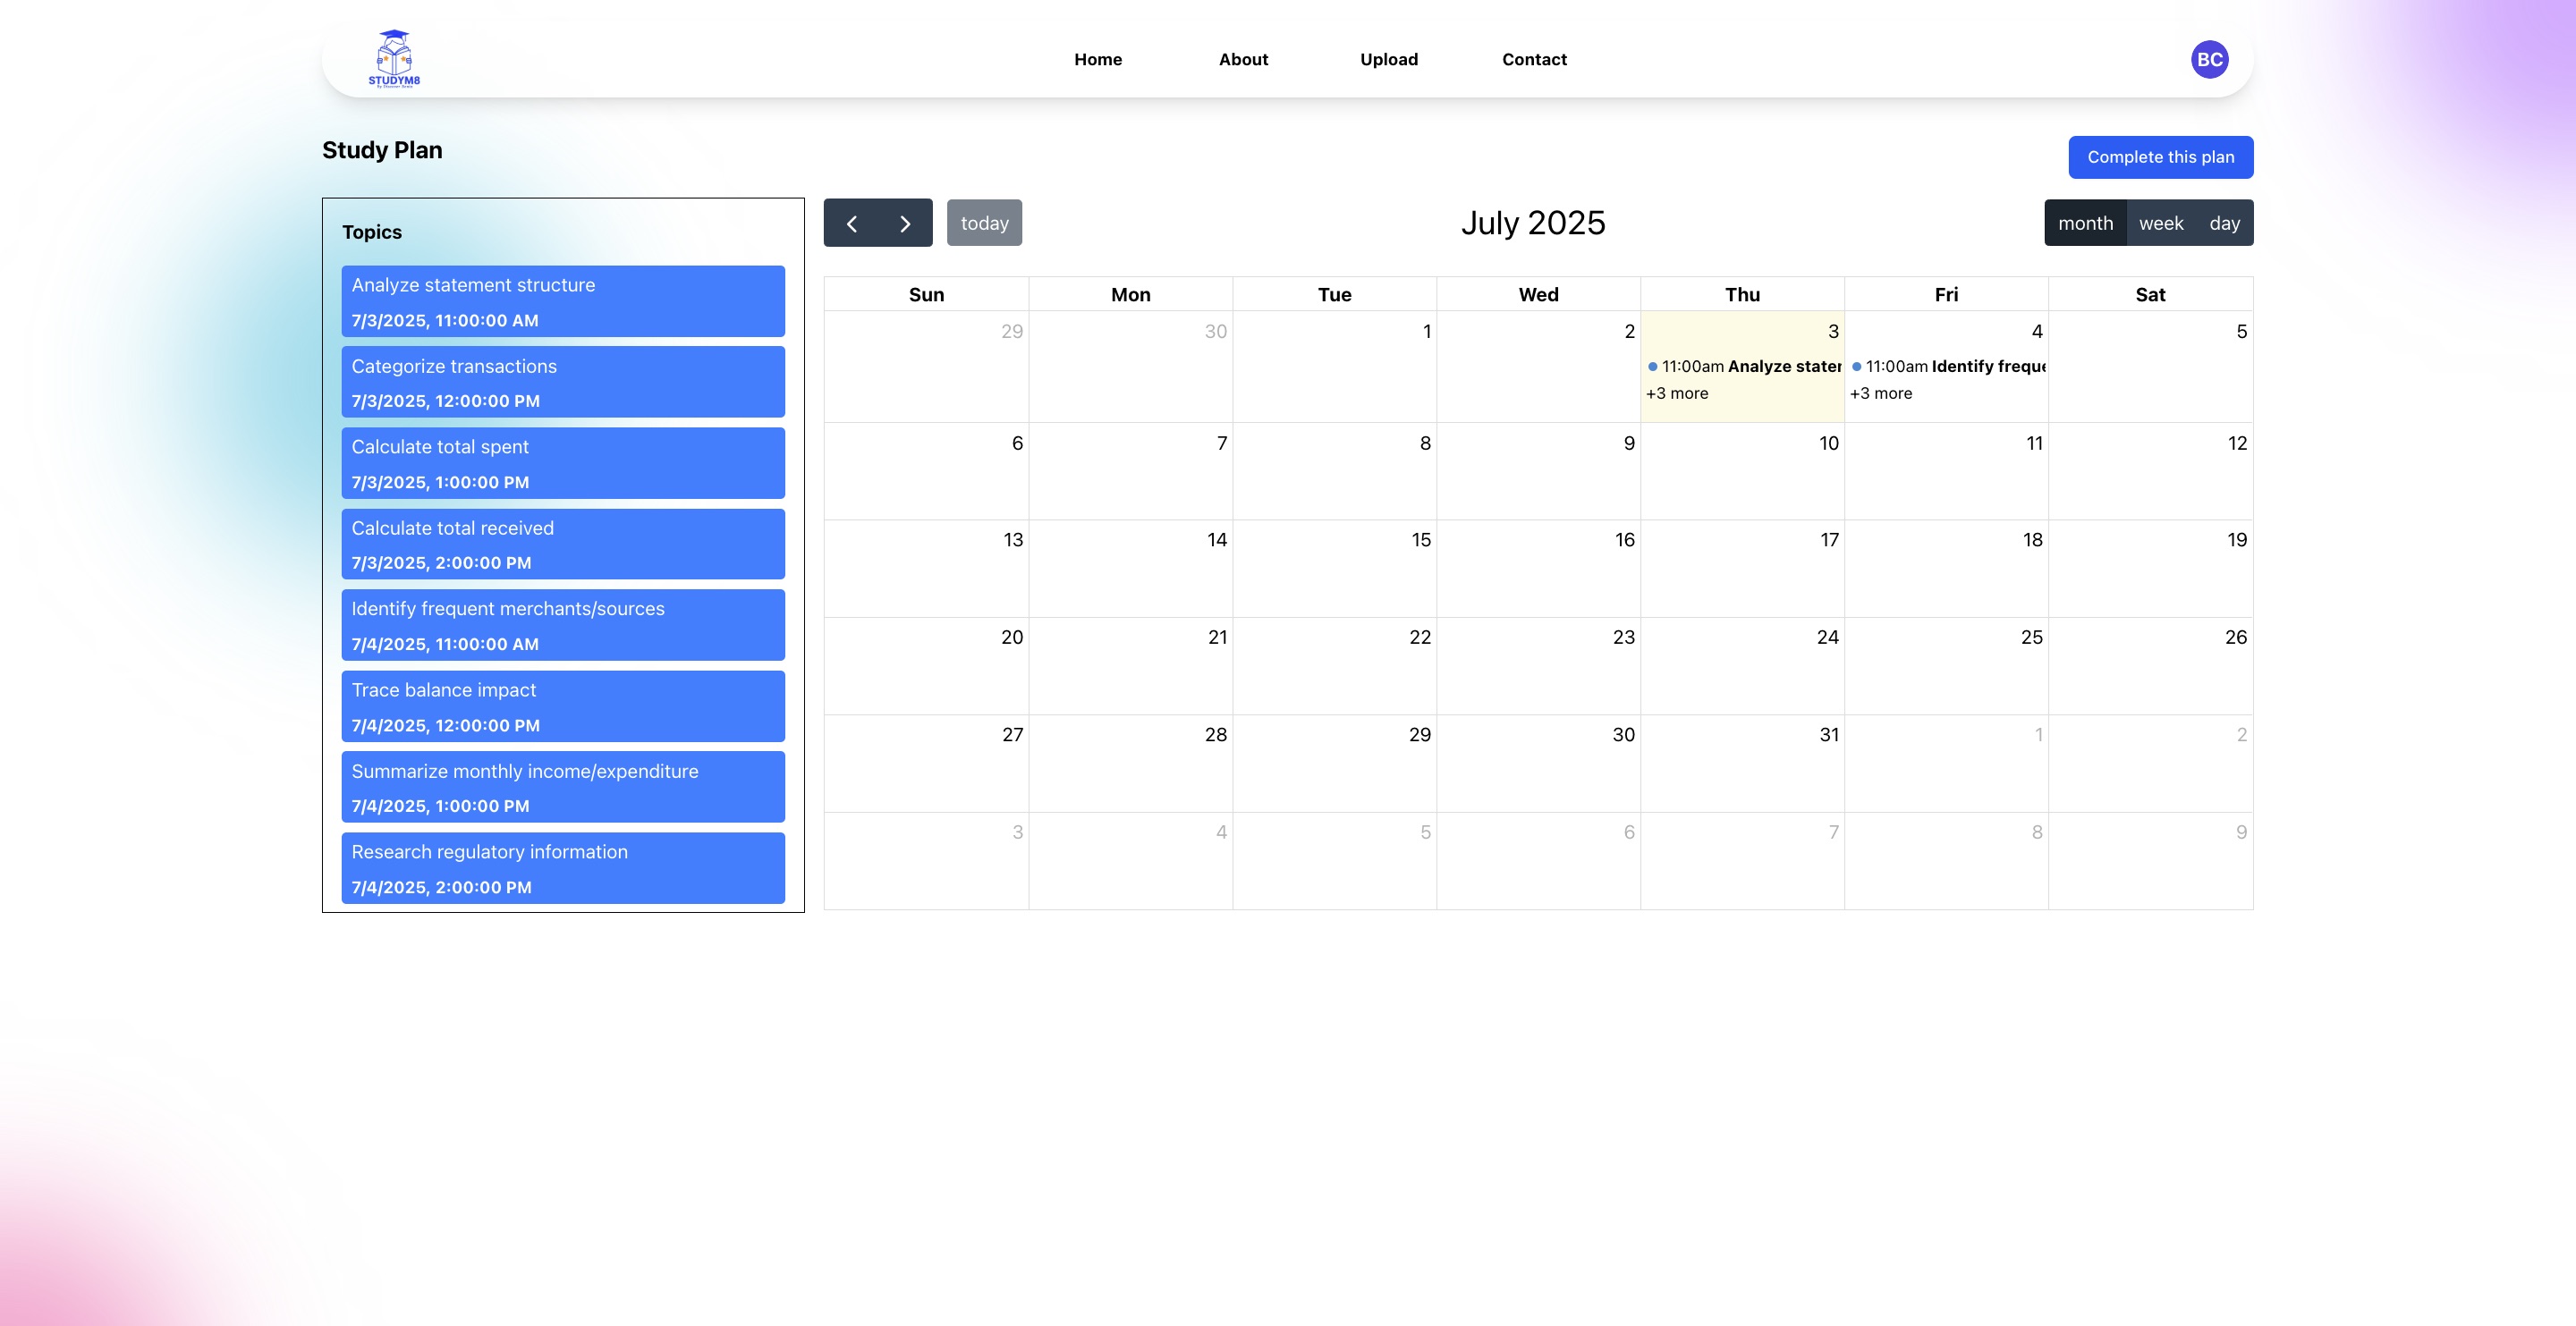
Task: Open the 11:00am Identify frequent calendar event
Action: 1948,366
